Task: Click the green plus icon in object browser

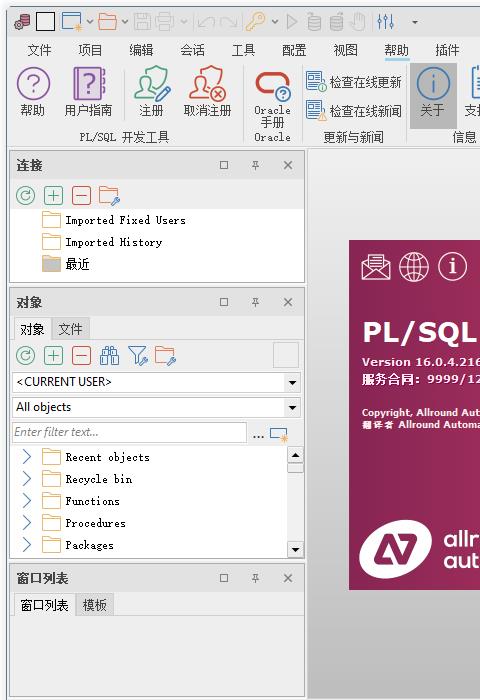Action: (x=54, y=356)
